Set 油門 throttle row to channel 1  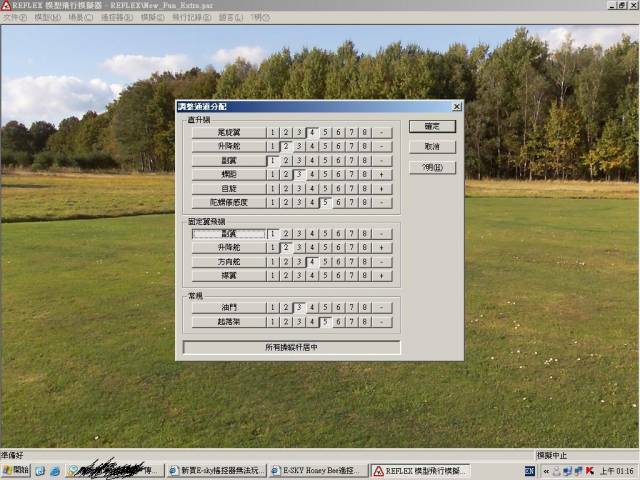point(273,307)
